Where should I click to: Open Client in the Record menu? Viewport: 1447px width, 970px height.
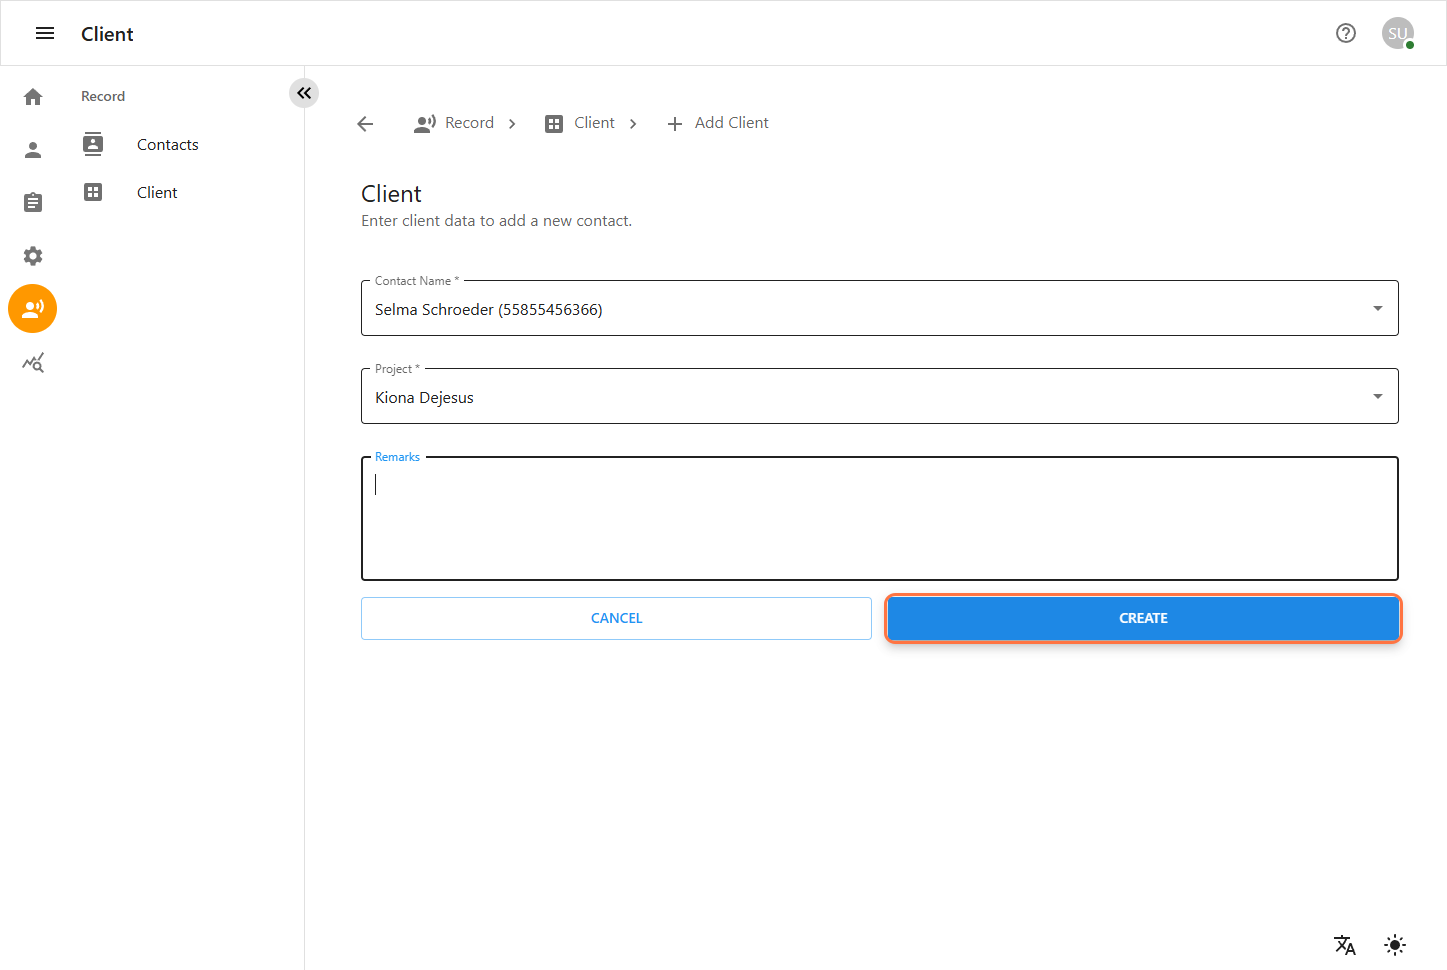(x=157, y=193)
